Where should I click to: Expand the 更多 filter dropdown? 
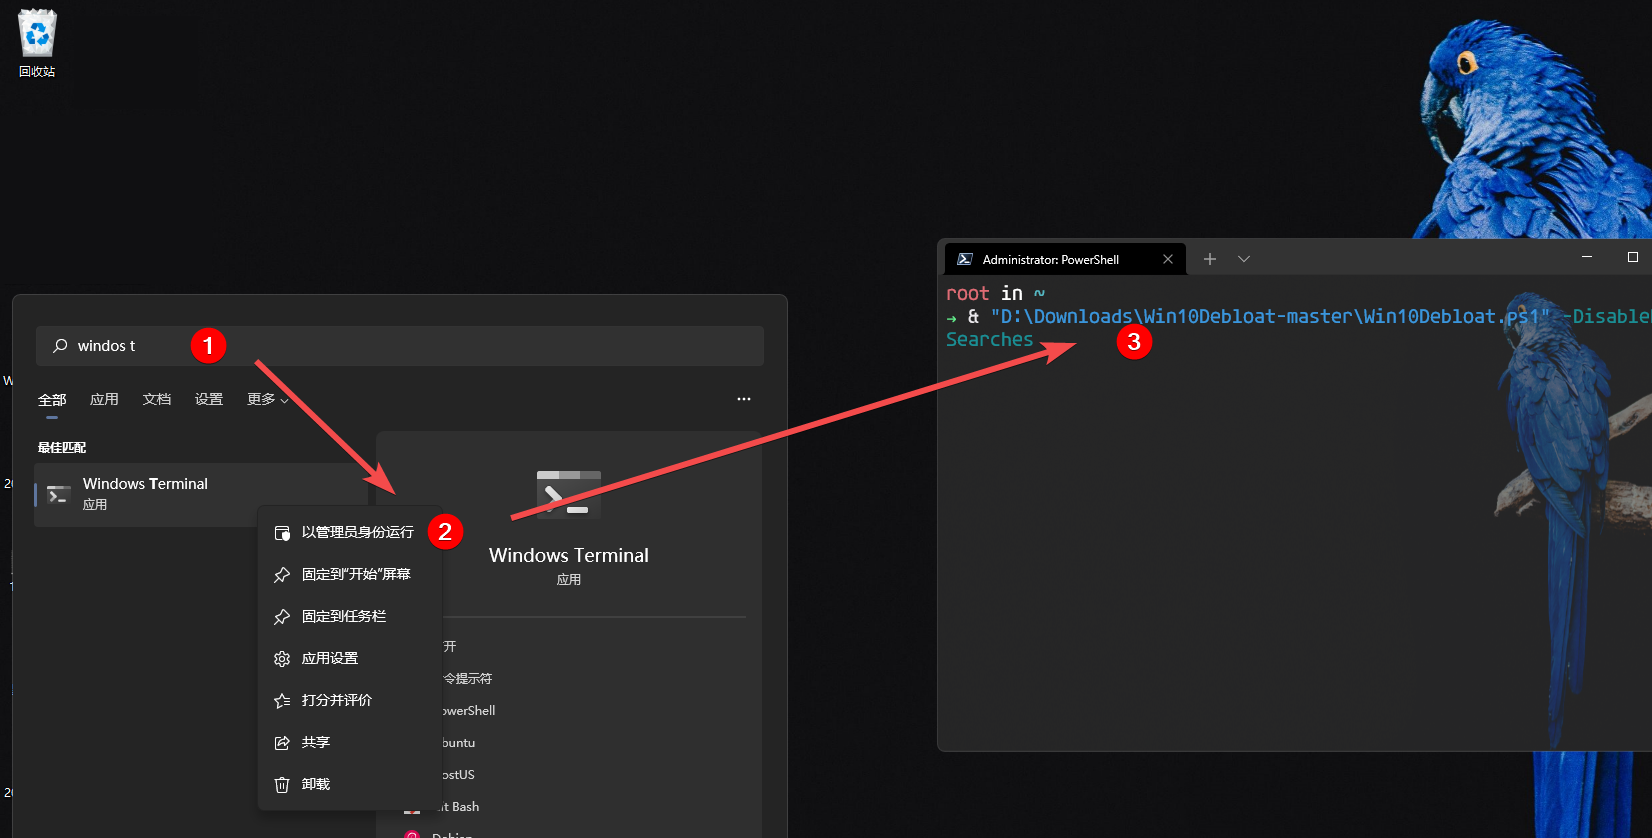[268, 400]
